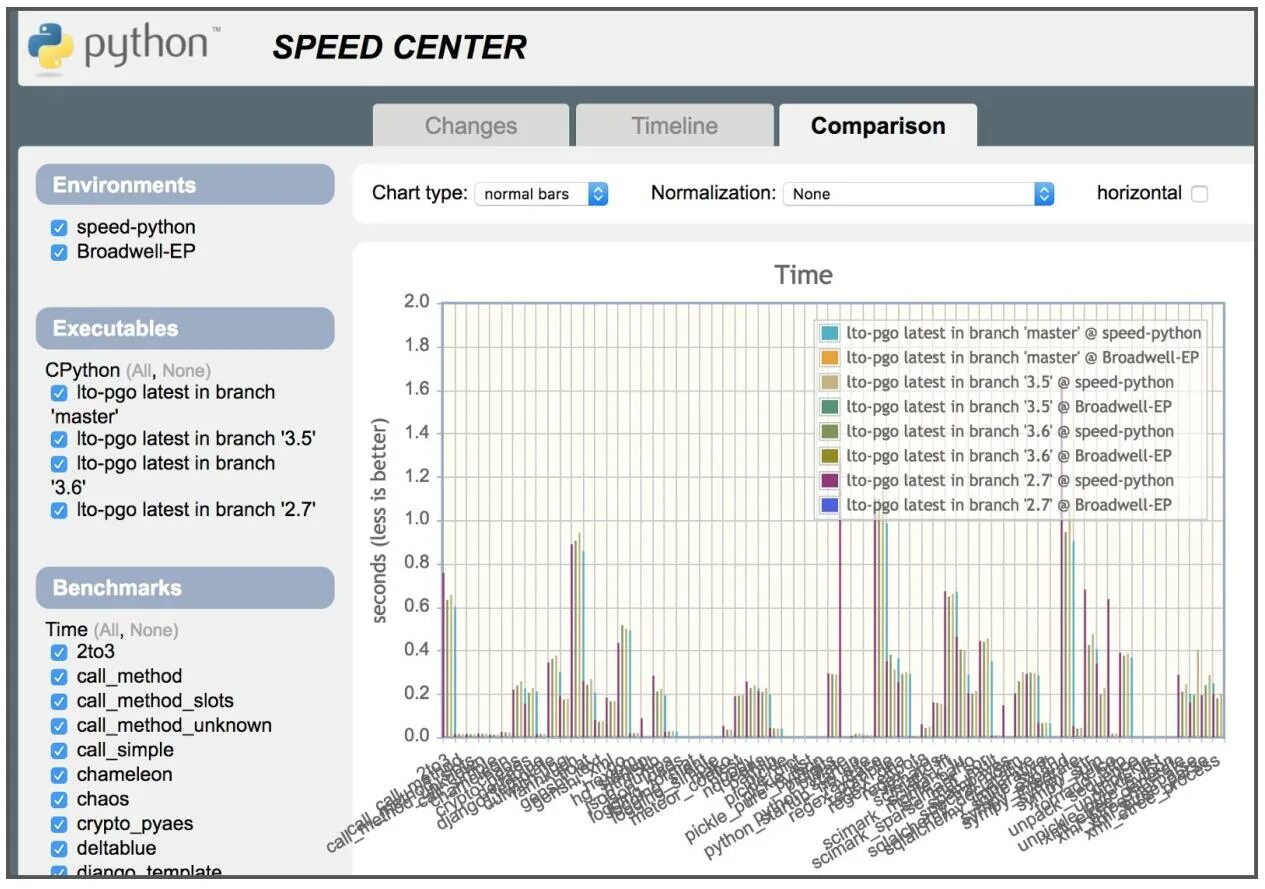The width and height of the screenshot is (1265, 889).
Task: Open the Chart type dropdown
Action: point(541,194)
